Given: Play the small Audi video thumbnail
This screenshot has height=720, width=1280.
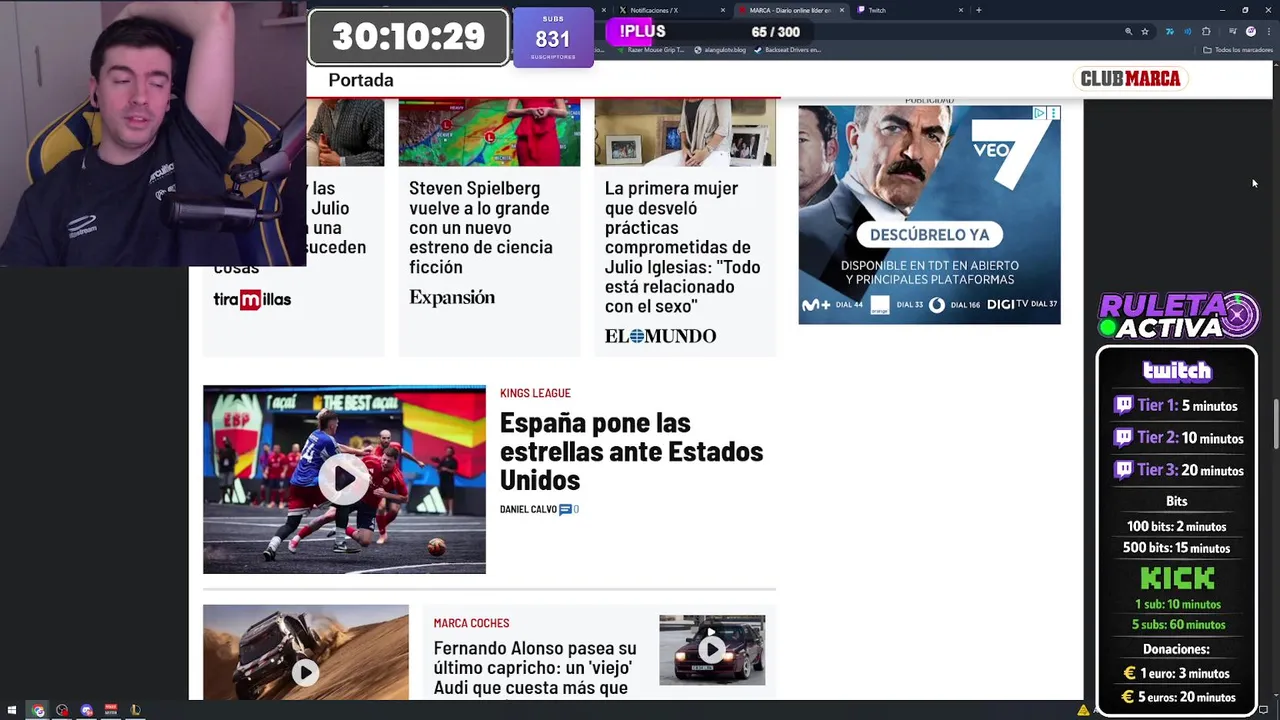Looking at the screenshot, I should pyautogui.click(x=712, y=650).
